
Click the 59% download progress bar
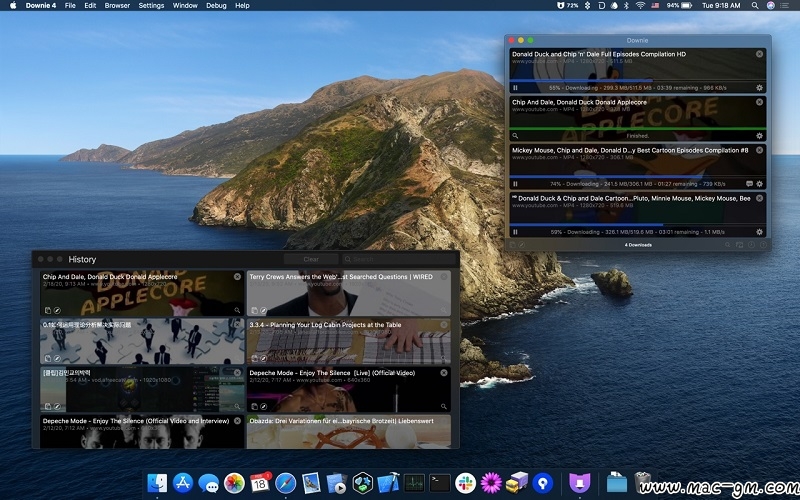pos(638,224)
